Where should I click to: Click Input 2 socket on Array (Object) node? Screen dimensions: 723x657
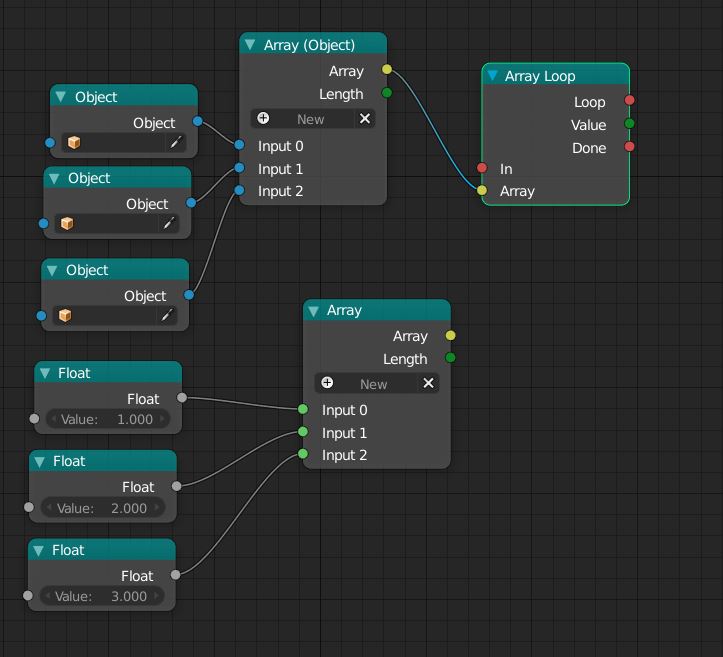coord(239,190)
